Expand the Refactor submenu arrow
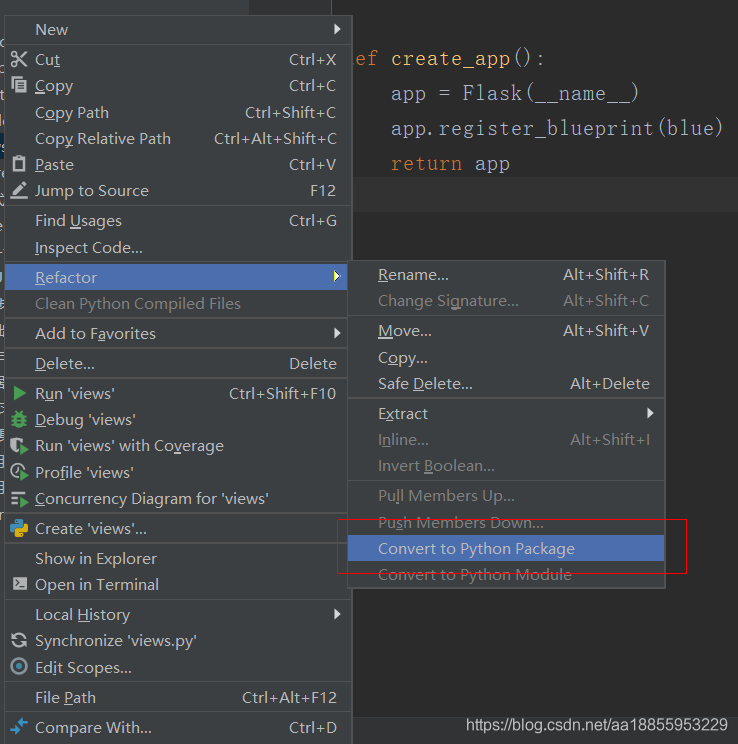The width and height of the screenshot is (738, 744). [337, 276]
